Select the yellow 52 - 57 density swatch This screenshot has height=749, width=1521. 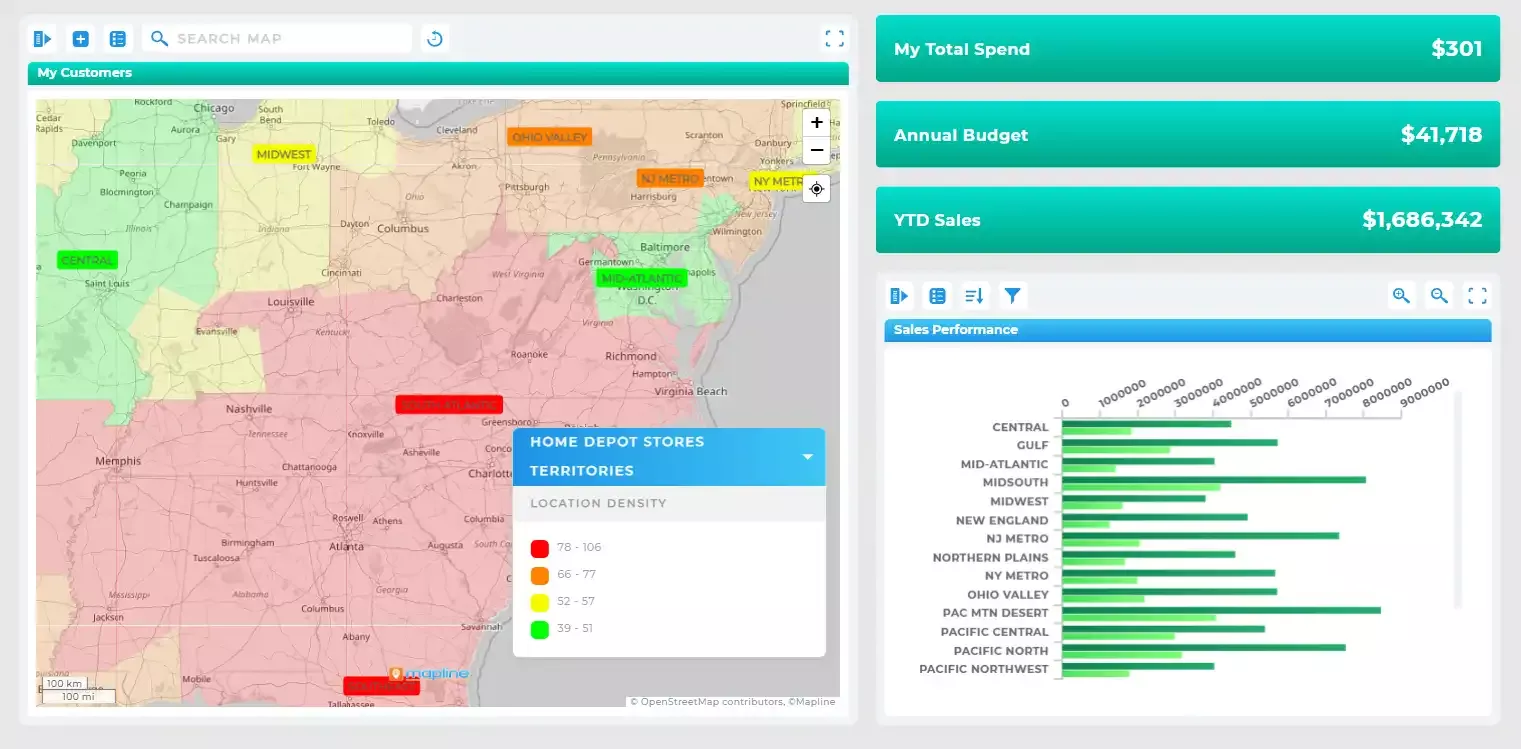540,602
